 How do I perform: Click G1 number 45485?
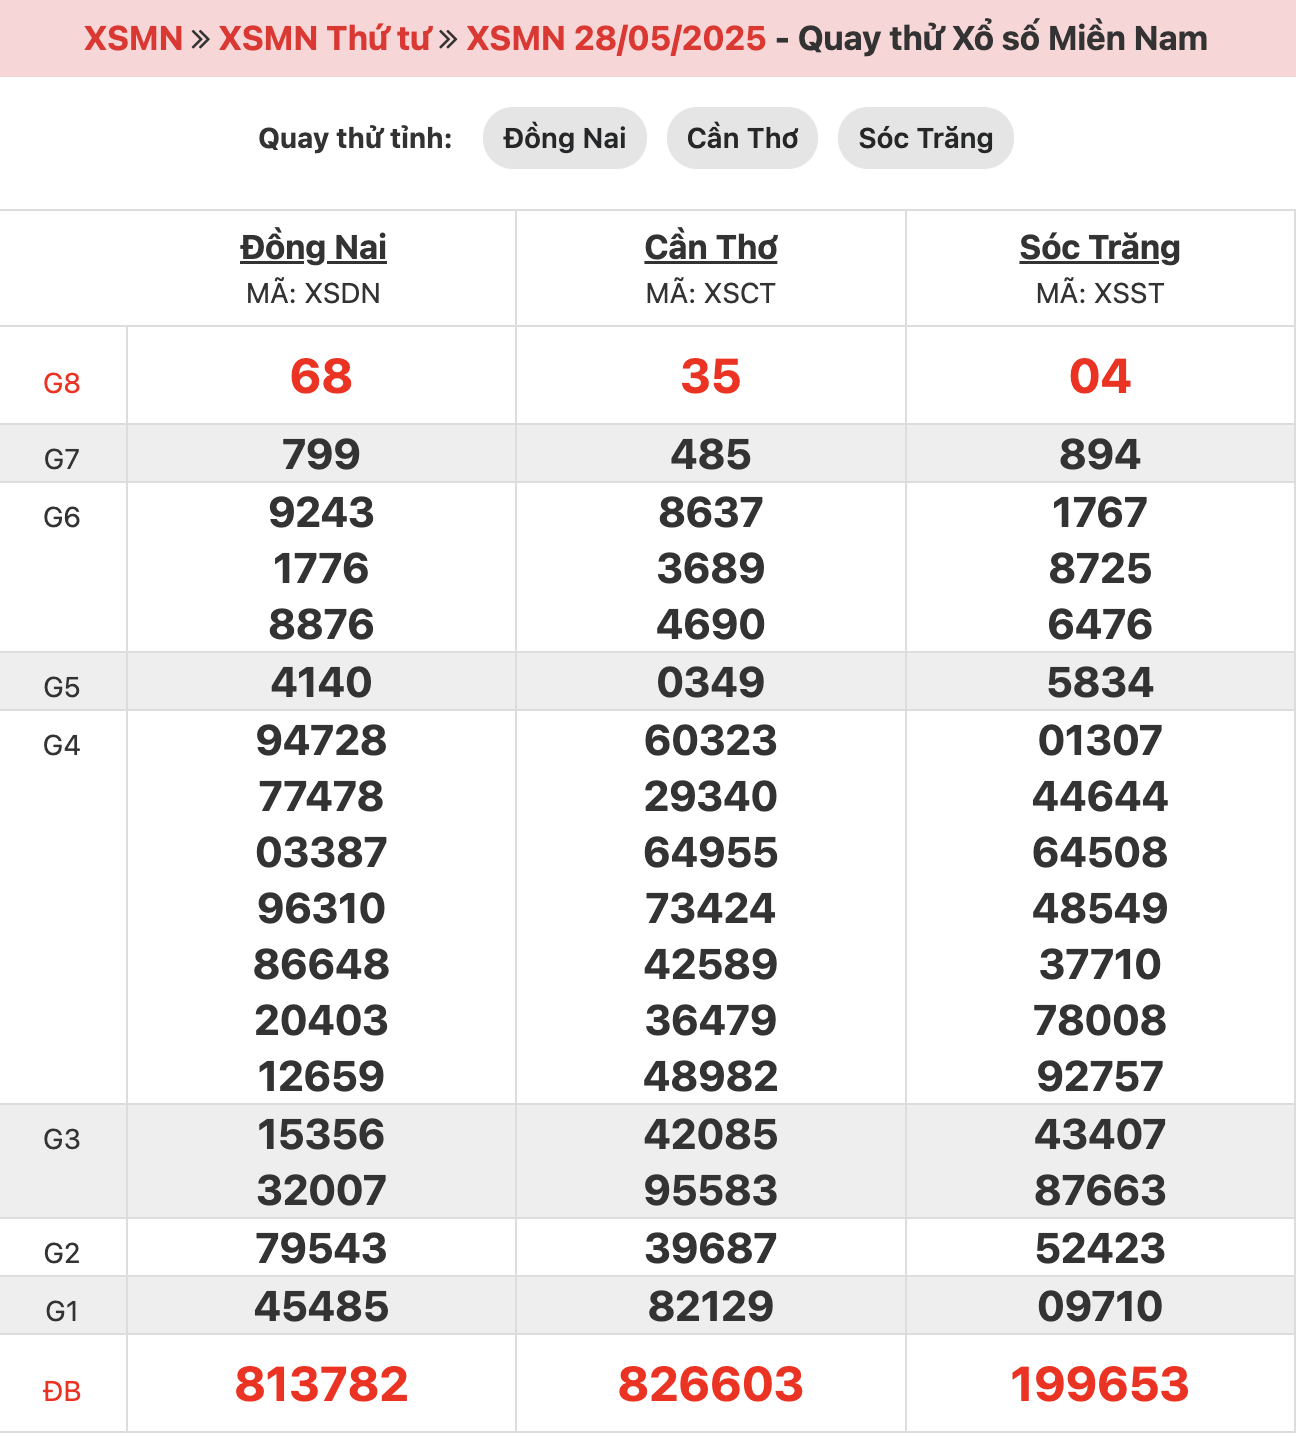coord(321,1307)
